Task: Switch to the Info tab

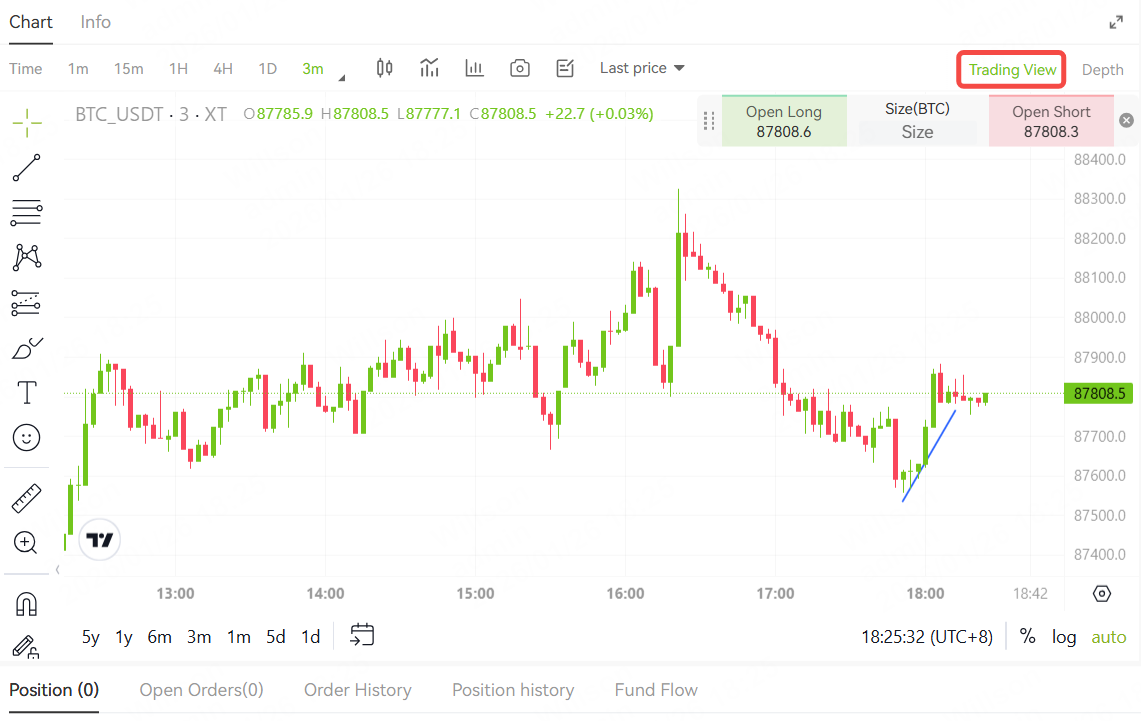Action: [x=96, y=22]
